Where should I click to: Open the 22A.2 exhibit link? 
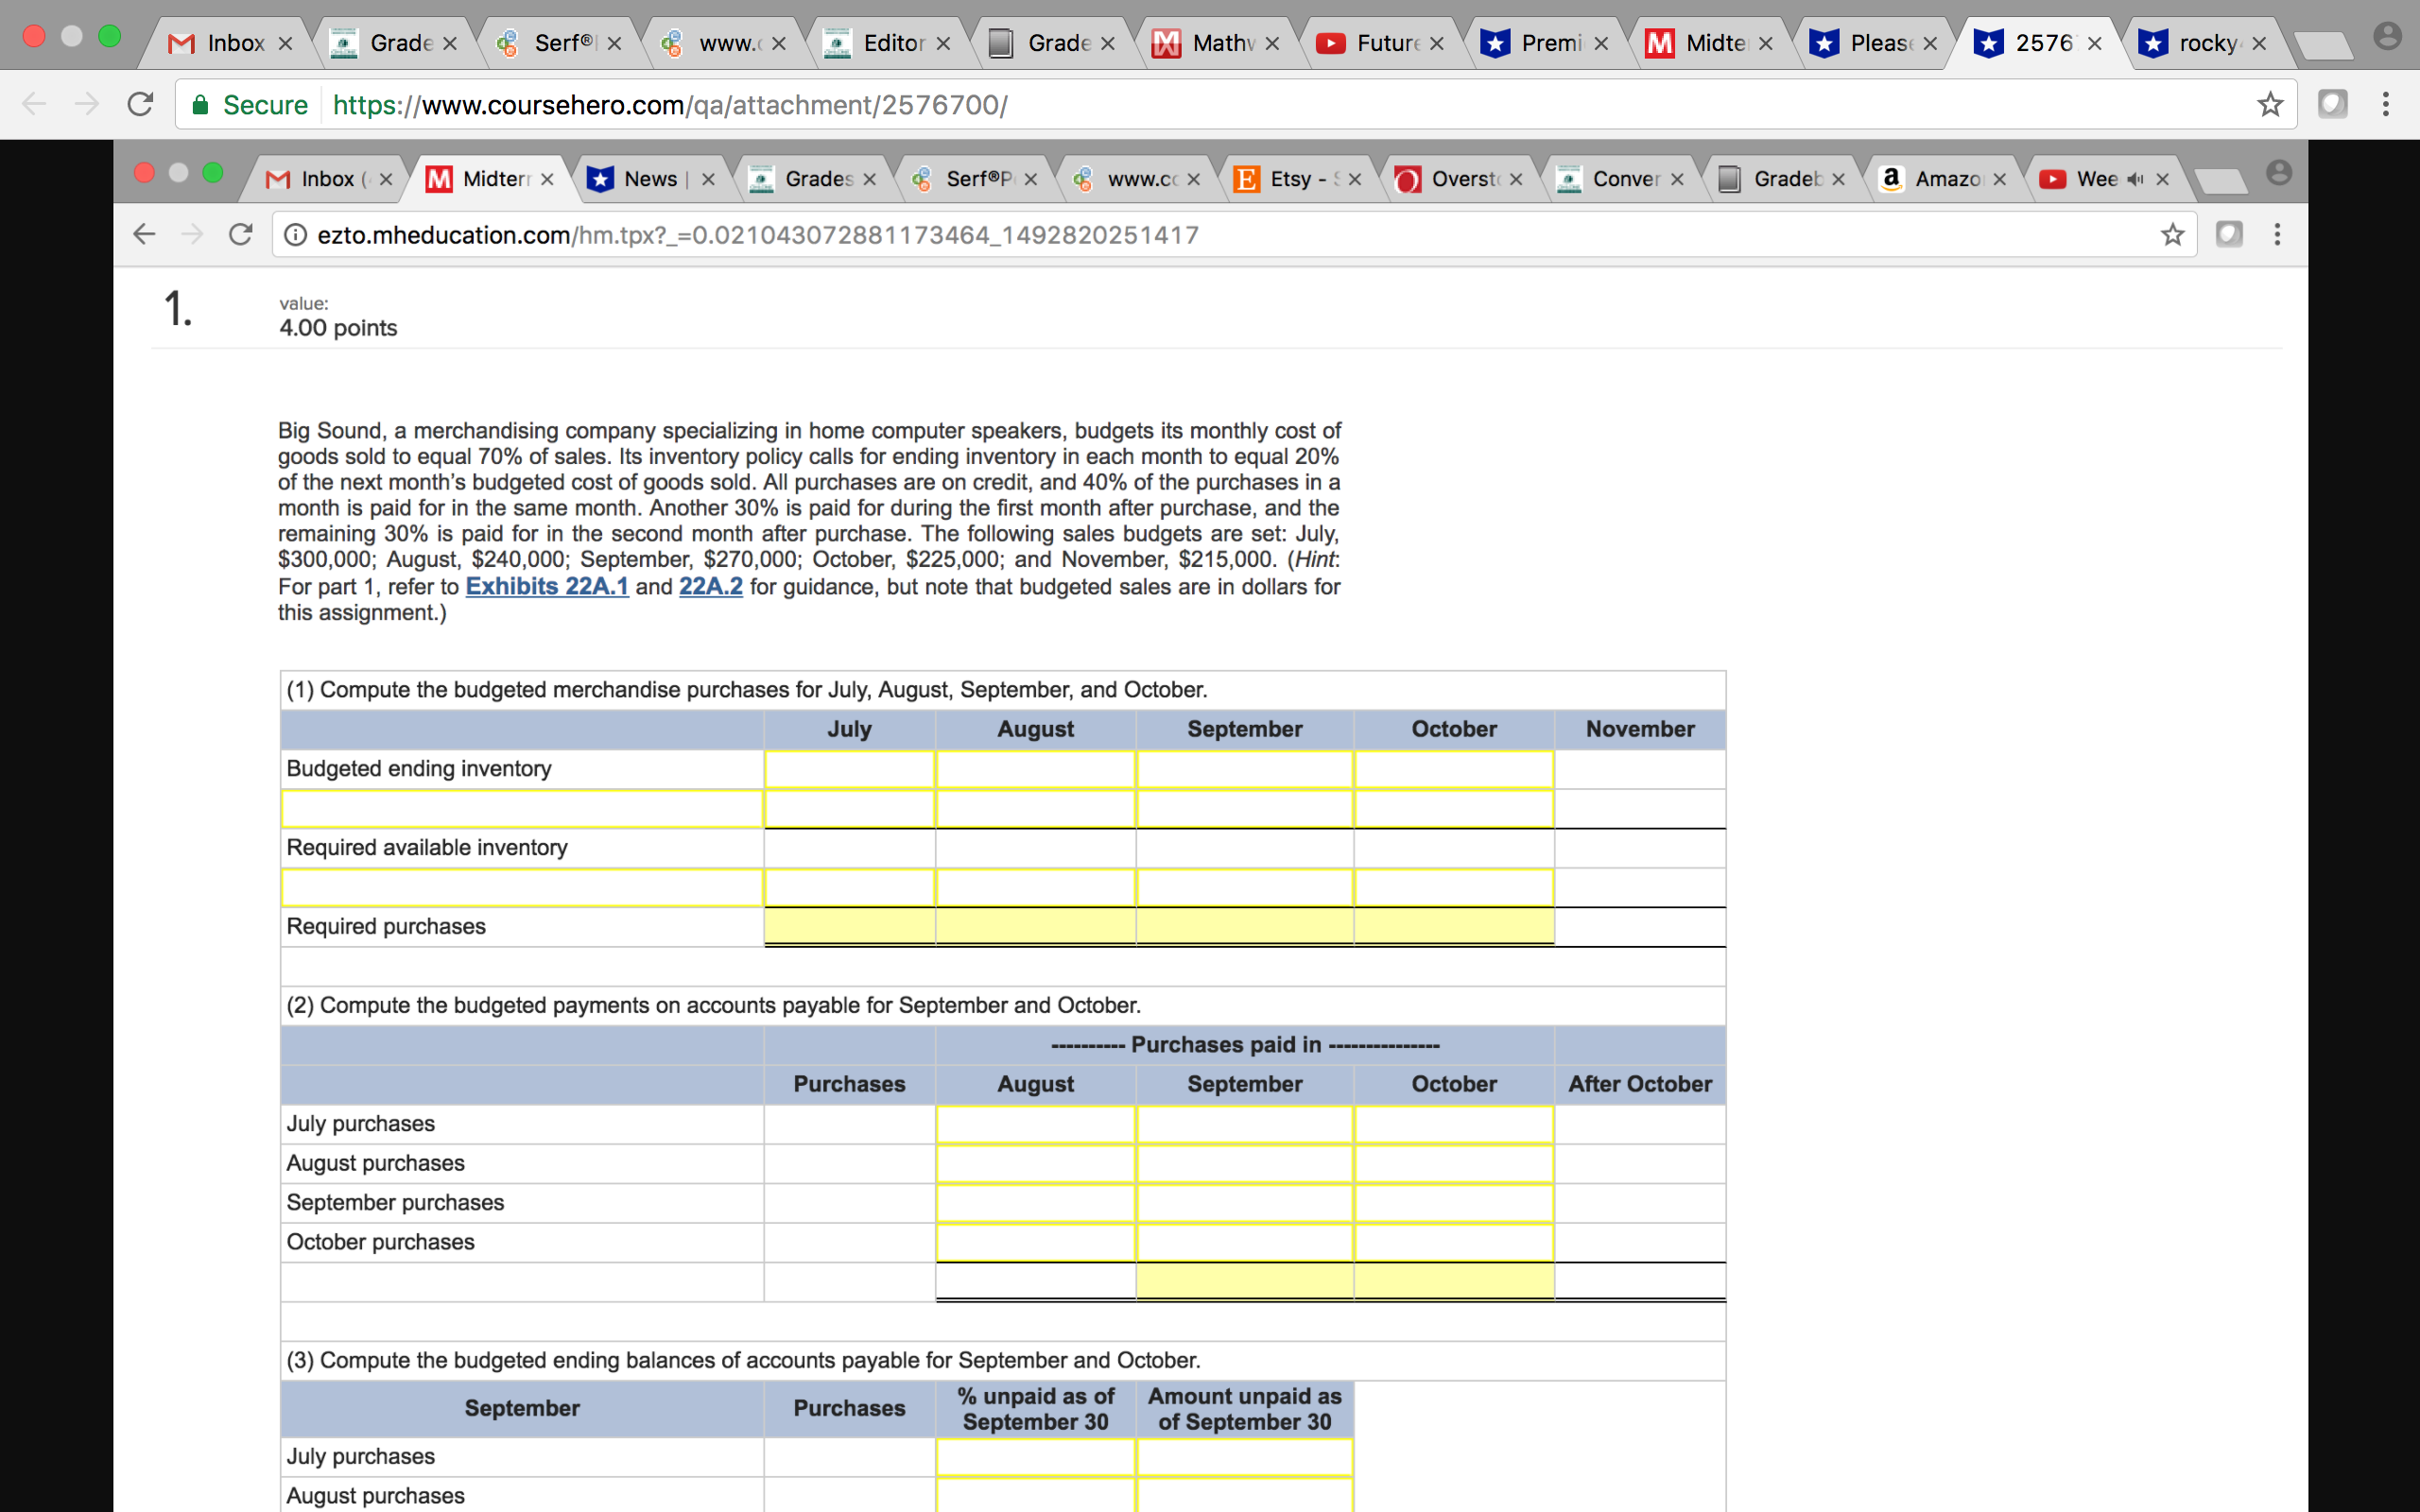pos(710,586)
